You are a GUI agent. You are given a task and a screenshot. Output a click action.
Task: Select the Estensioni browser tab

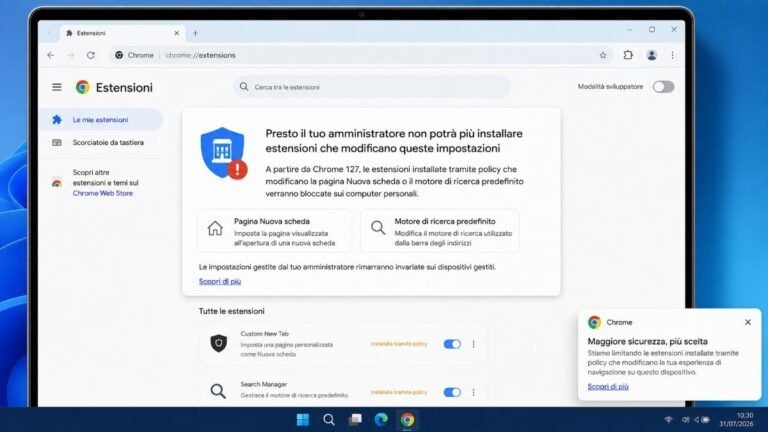click(122, 33)
